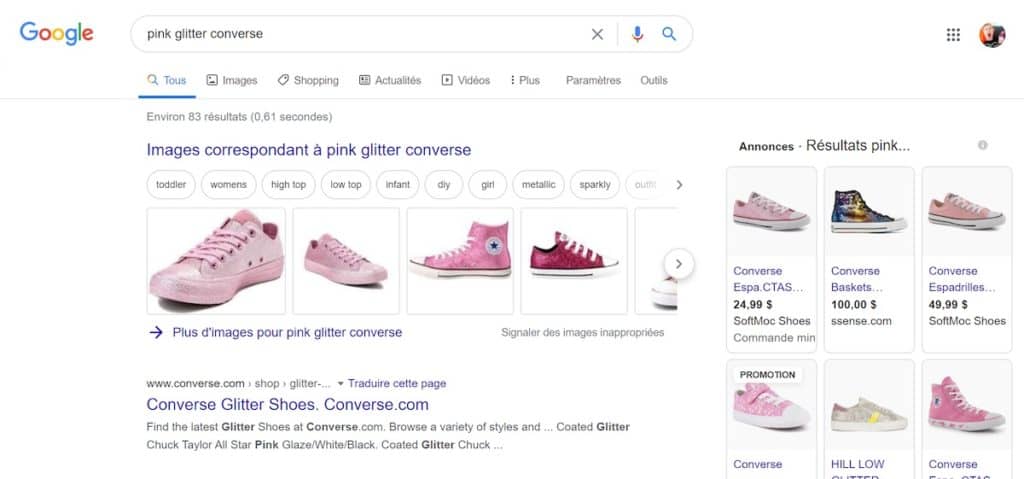Select the high top filter chip
Viewport: 1024px width, 479px height.
point(288,185)
